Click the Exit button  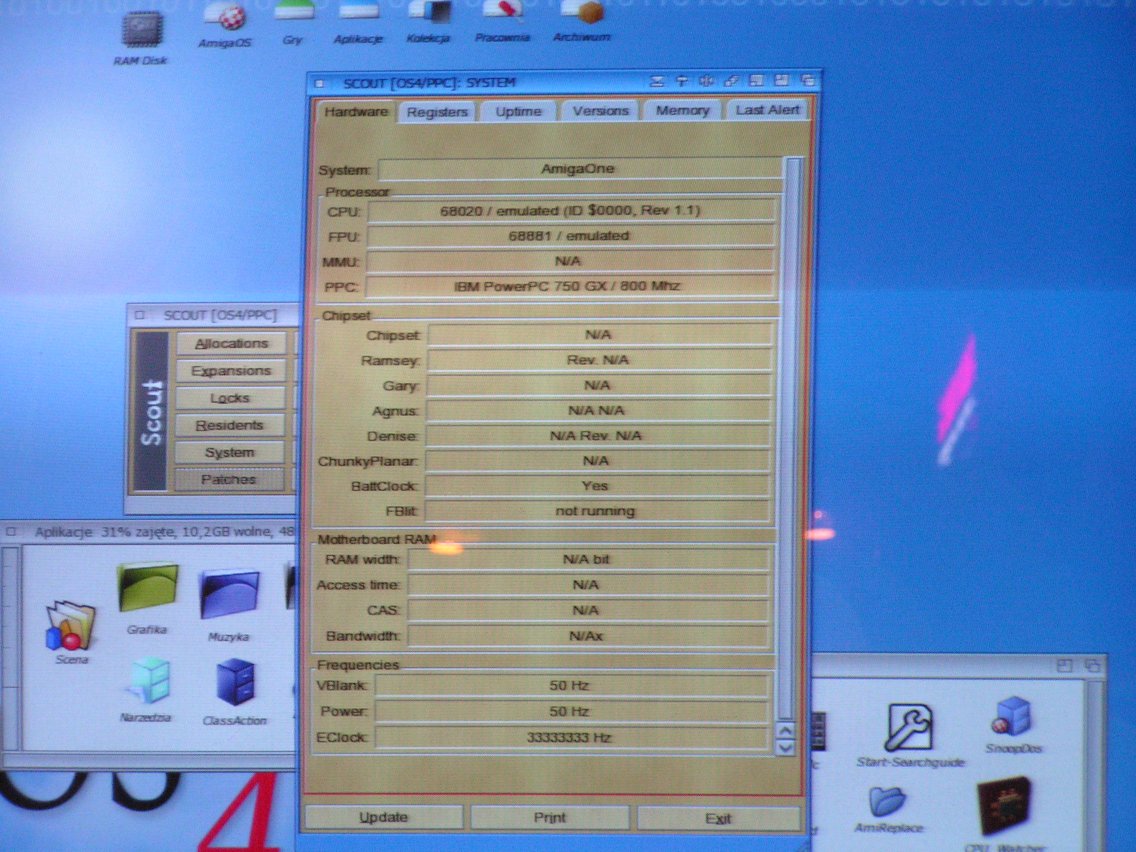(718, 819)
